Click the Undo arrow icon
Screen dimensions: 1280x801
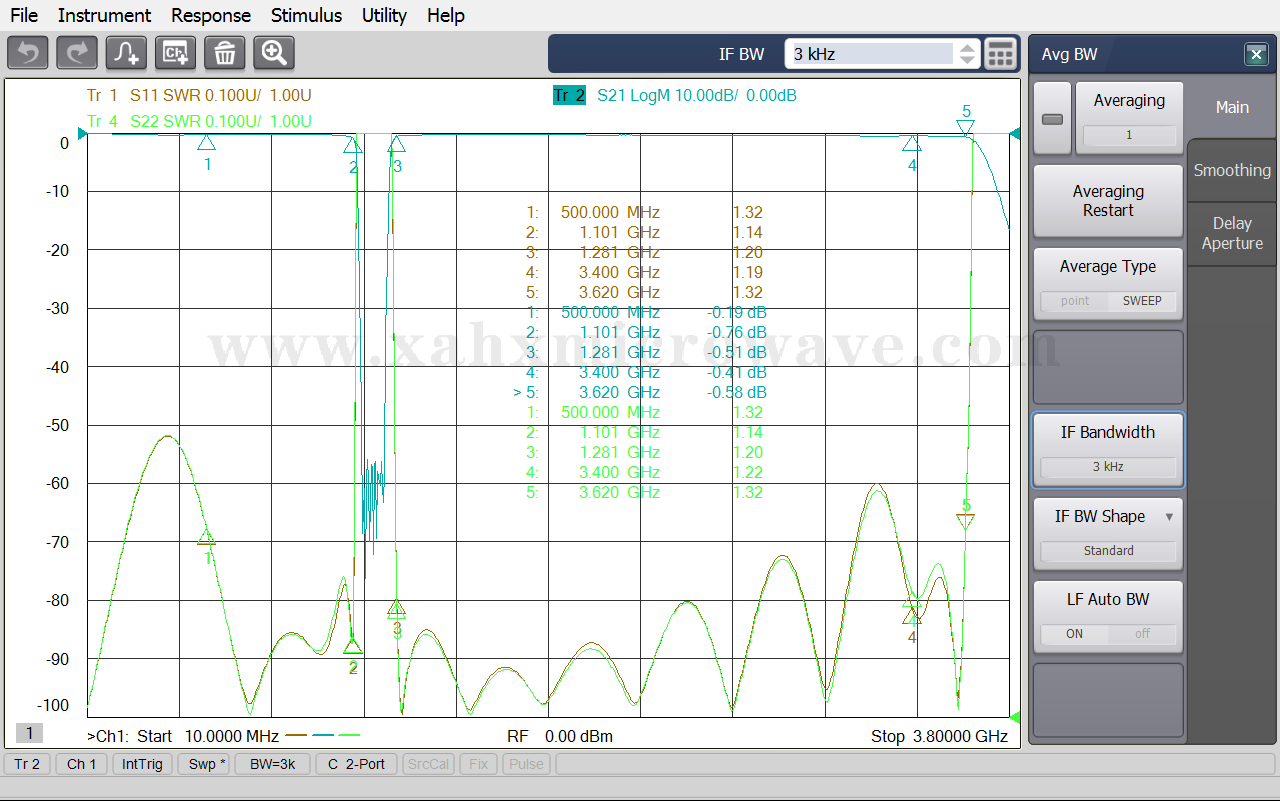28,53
